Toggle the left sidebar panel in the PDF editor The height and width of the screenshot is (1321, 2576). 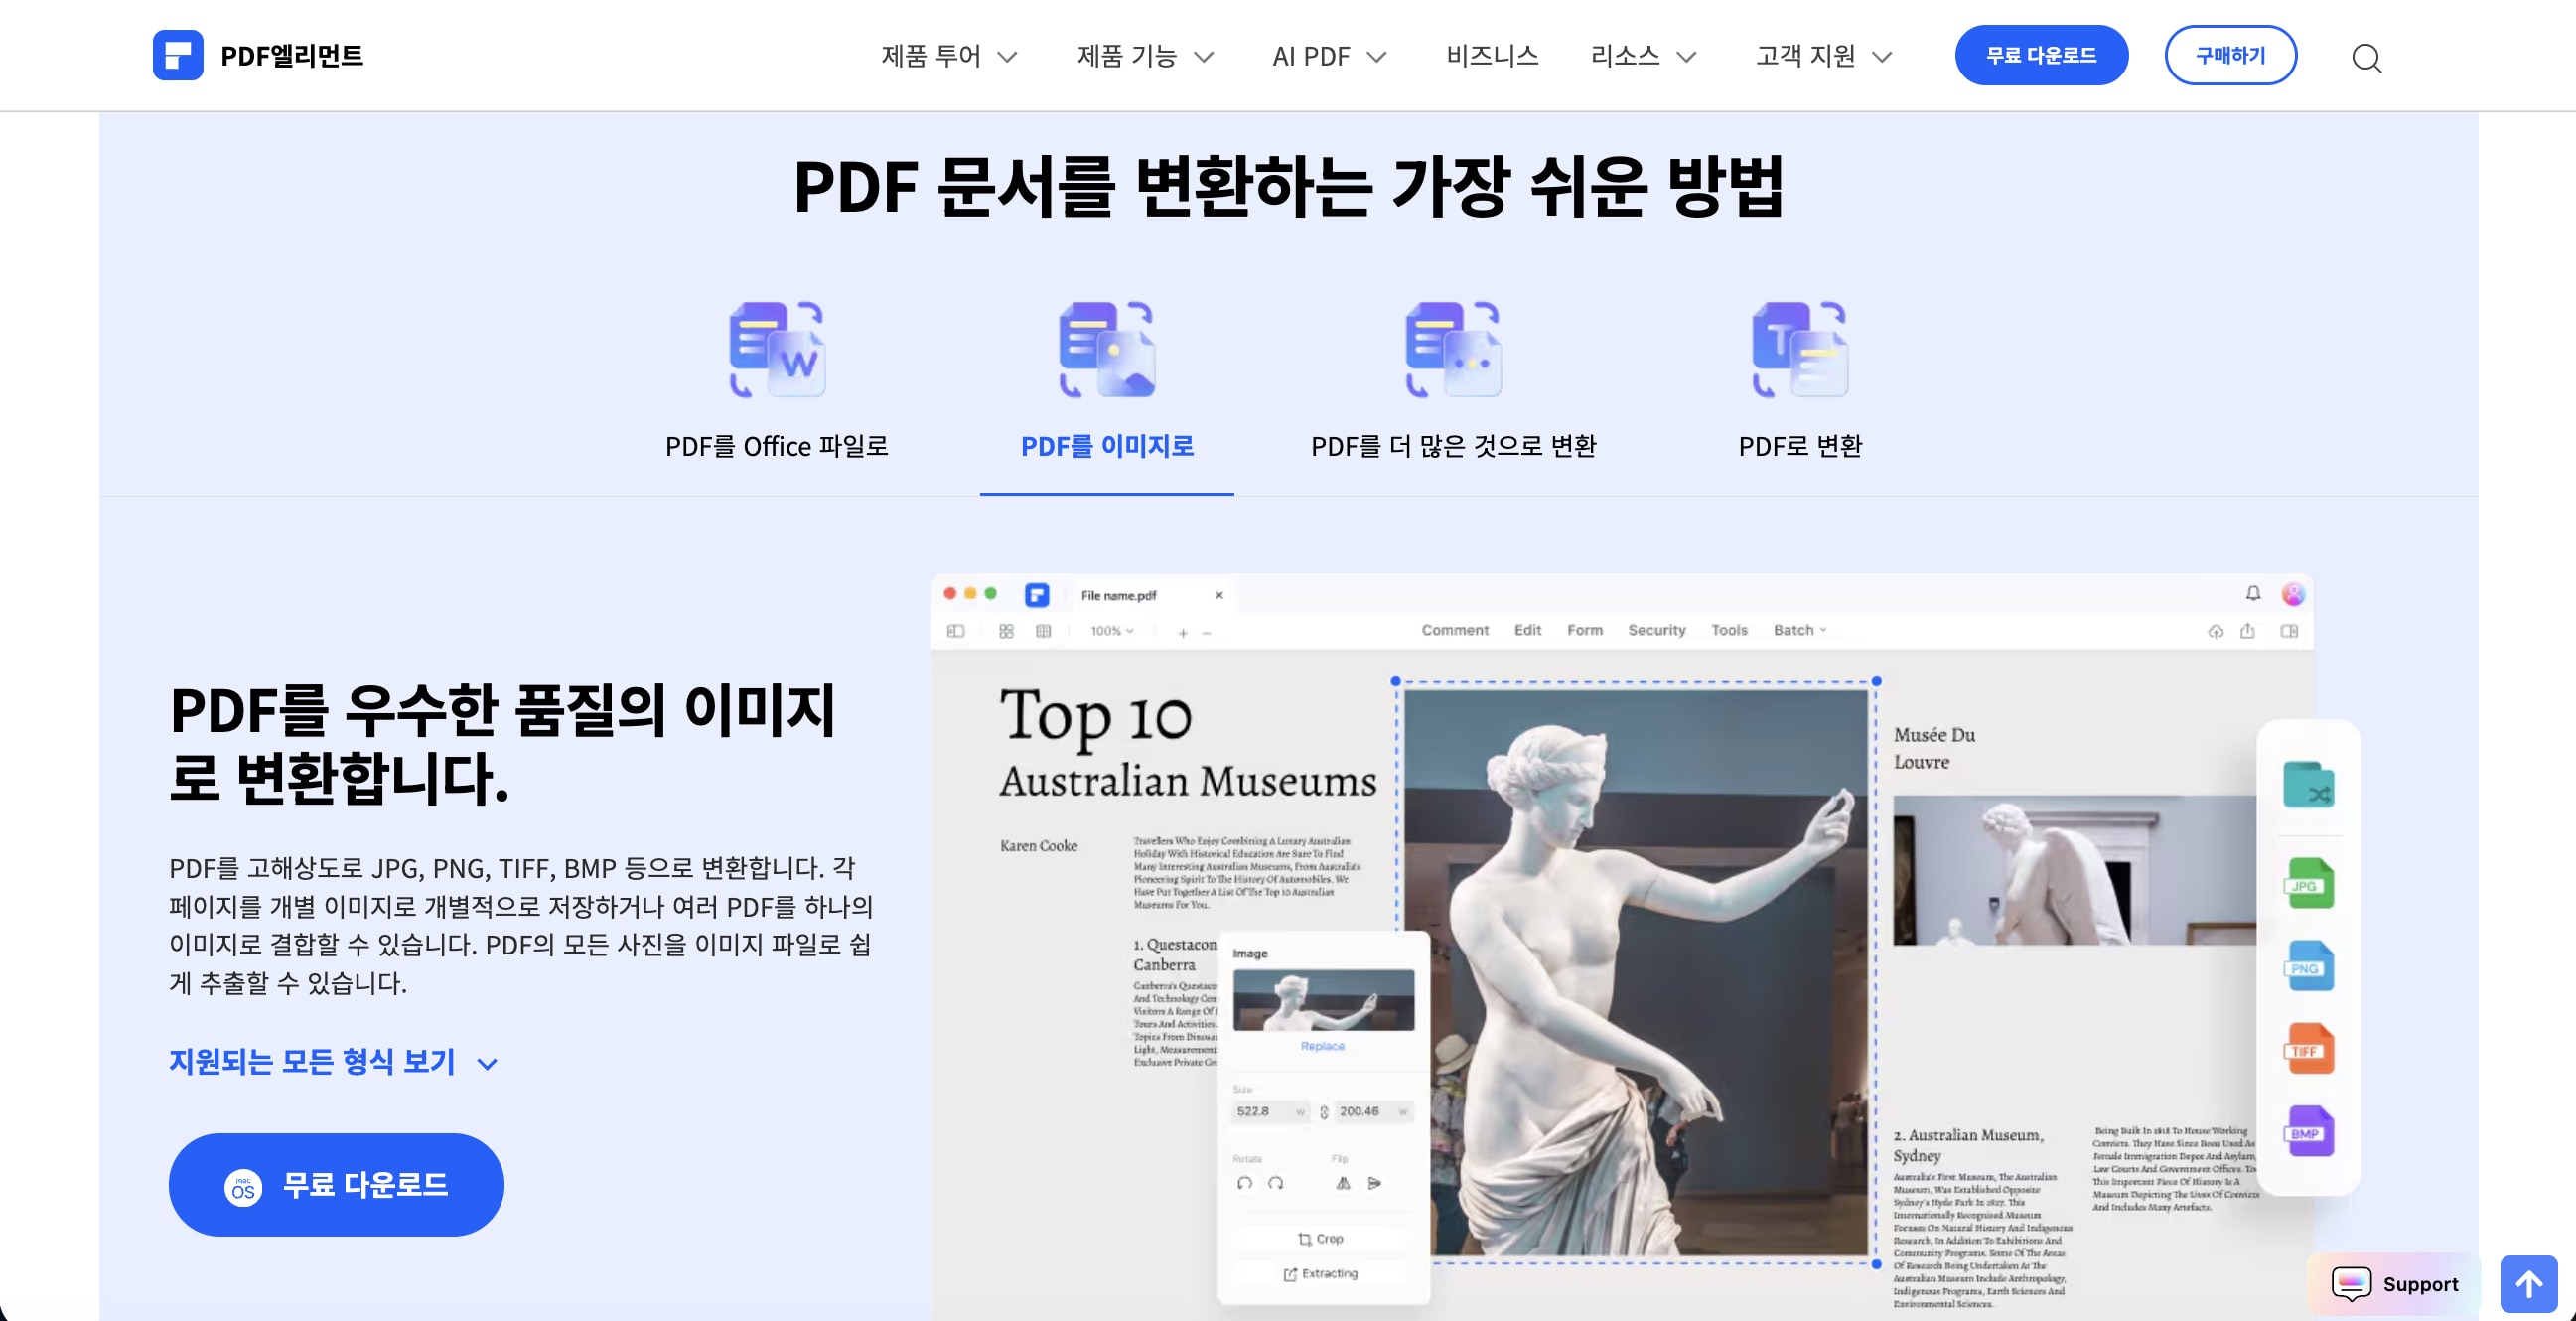pos(956,631)
